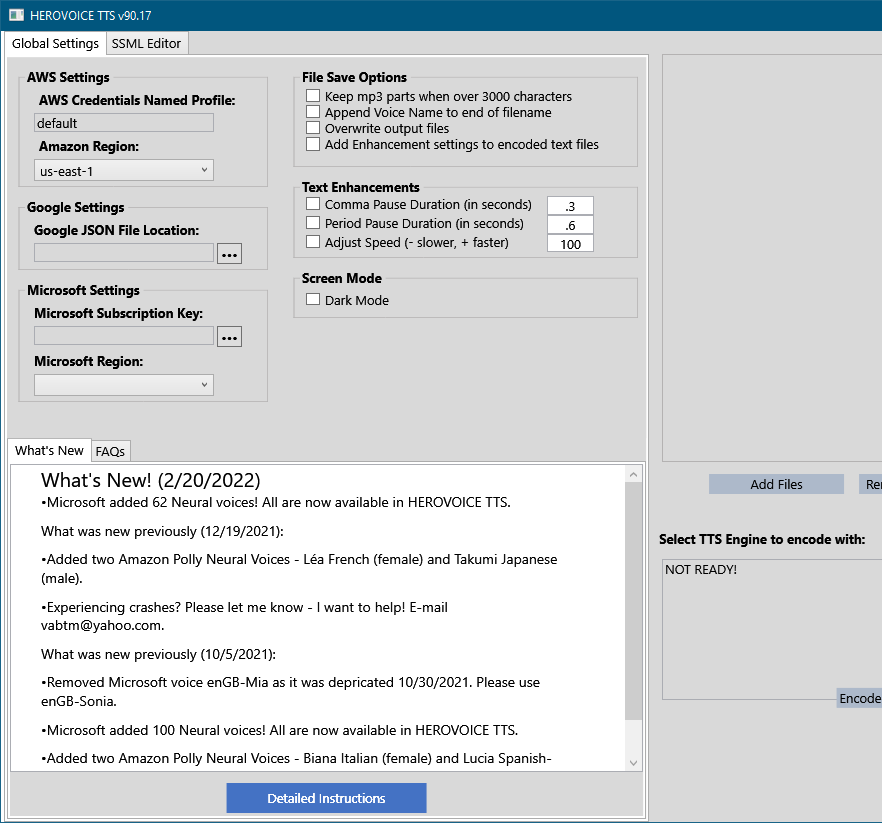Click the Google JSON File Location field
This screenshot has width=882, height=823.
click(124, 253)
